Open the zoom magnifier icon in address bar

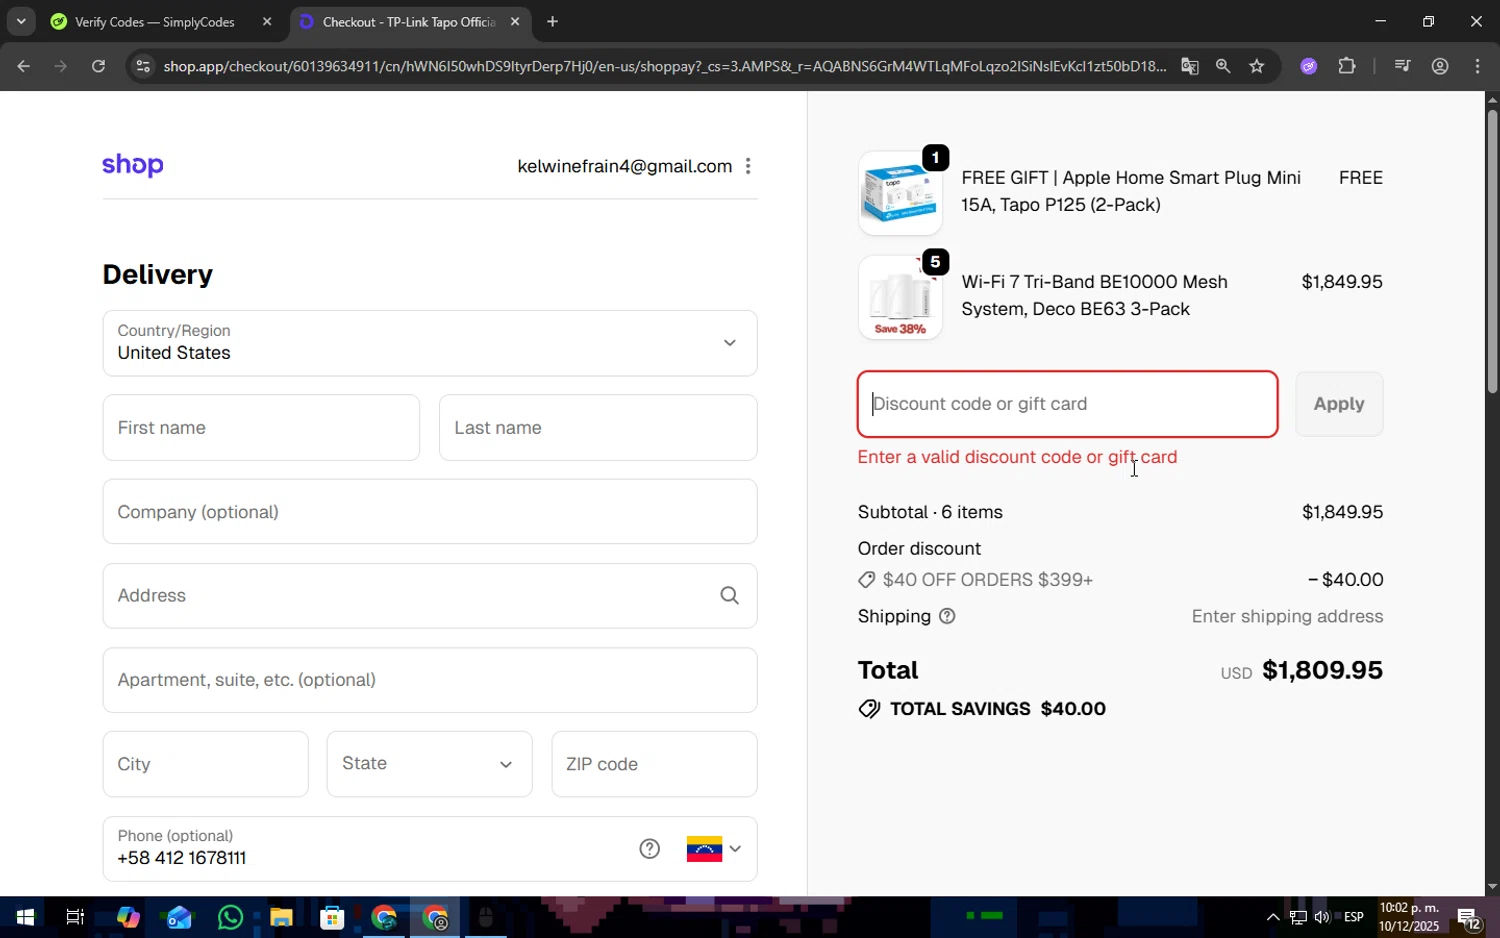coord(1223,66)
